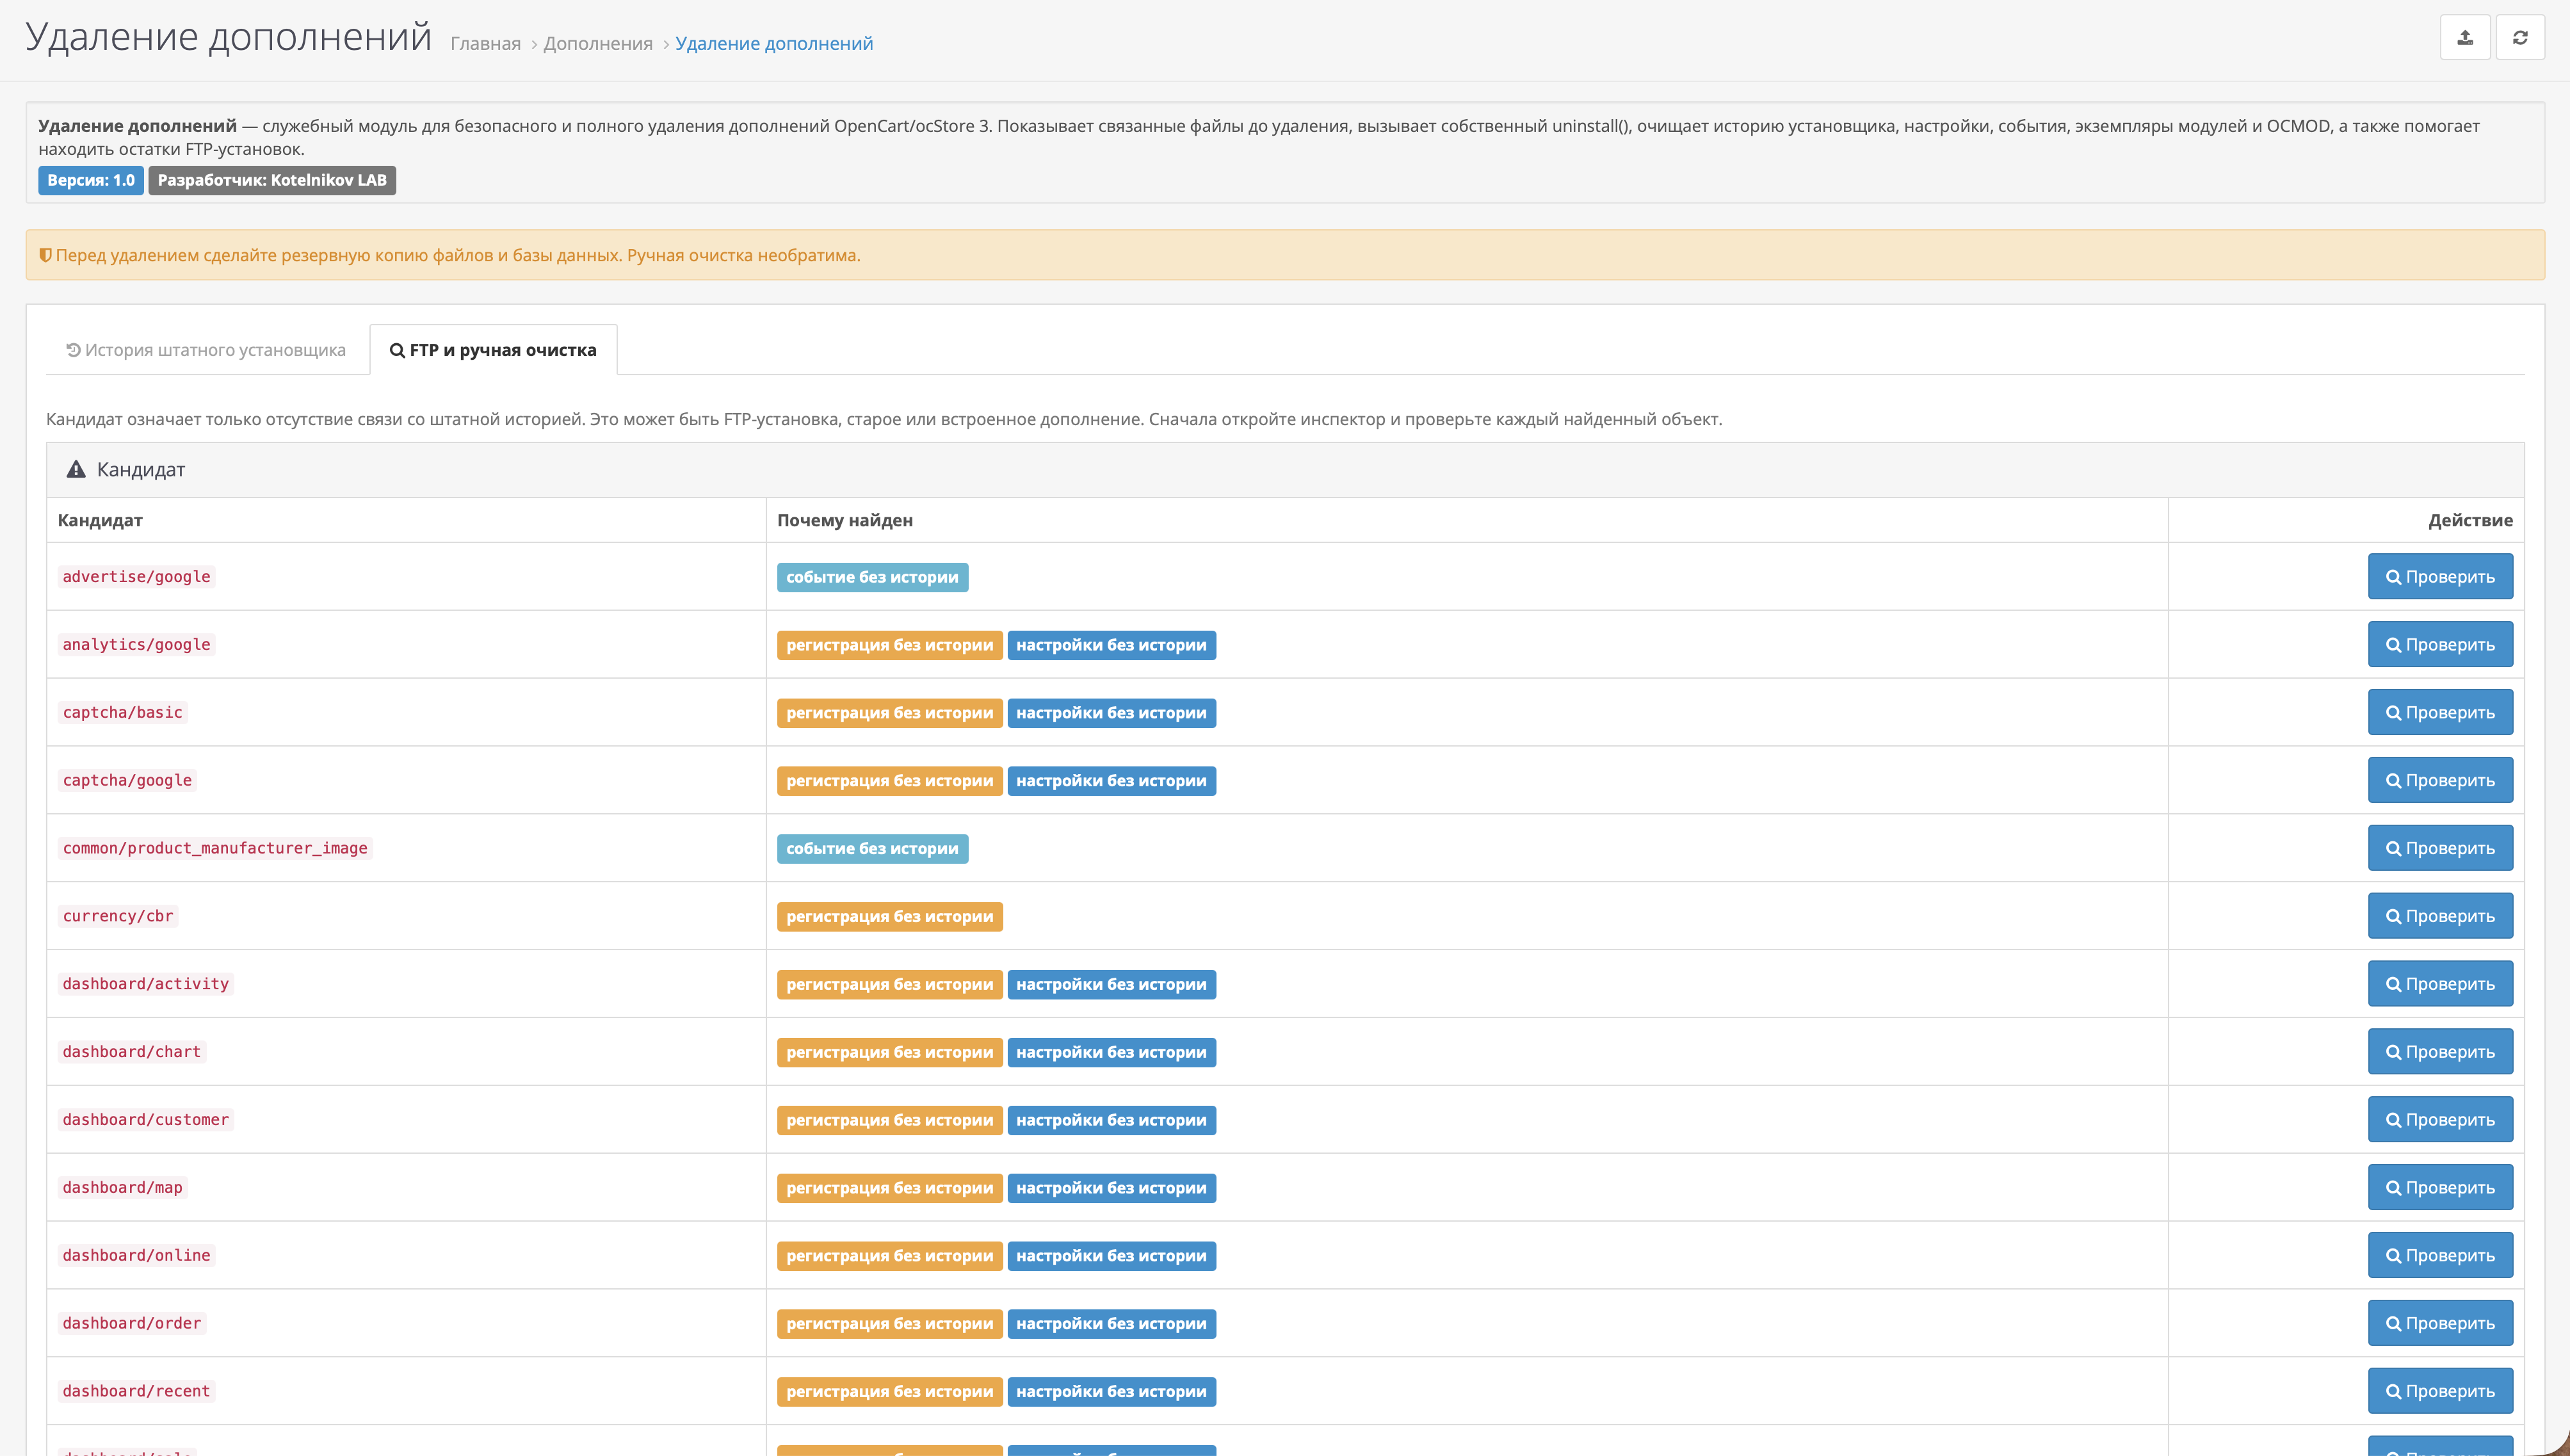Click Проверить for dashboard/customer
Viewport: 2570px width, 1456px height.
2440,1120
